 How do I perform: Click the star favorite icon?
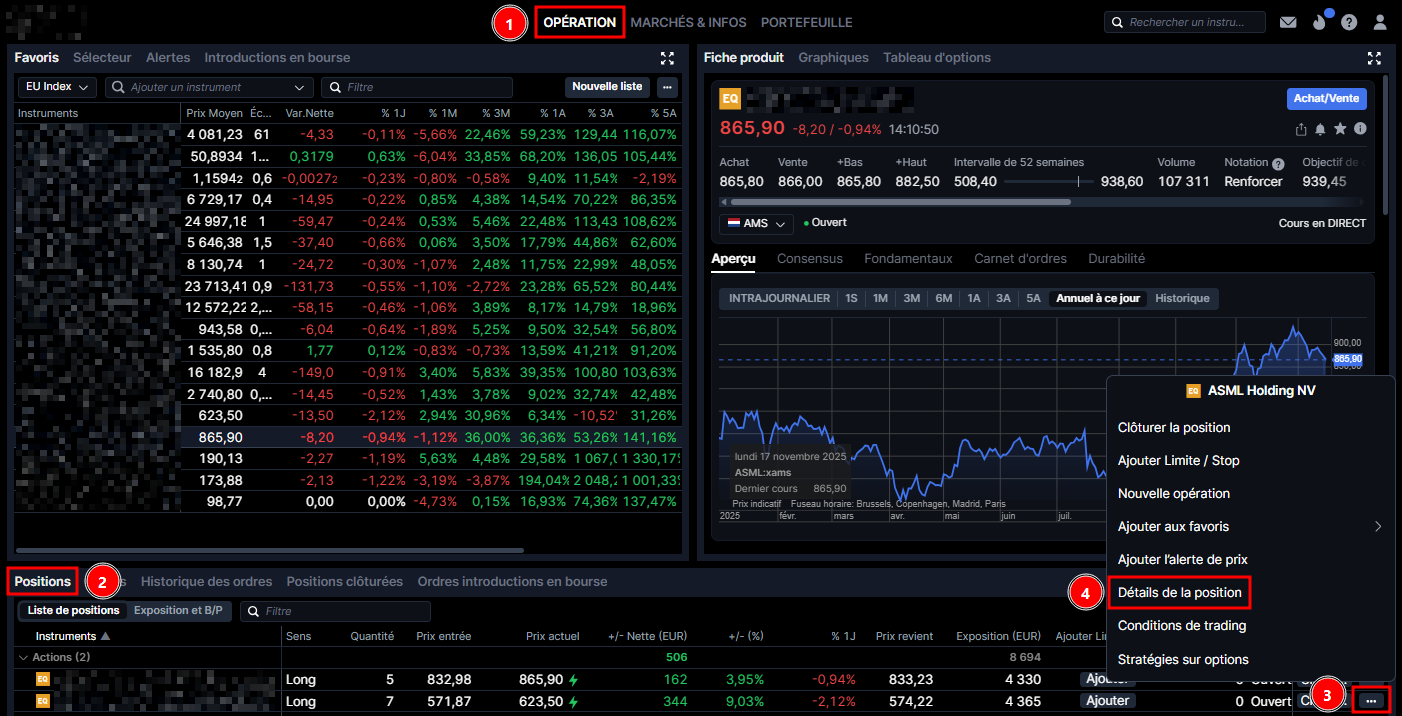click(x=1340, y=129)
